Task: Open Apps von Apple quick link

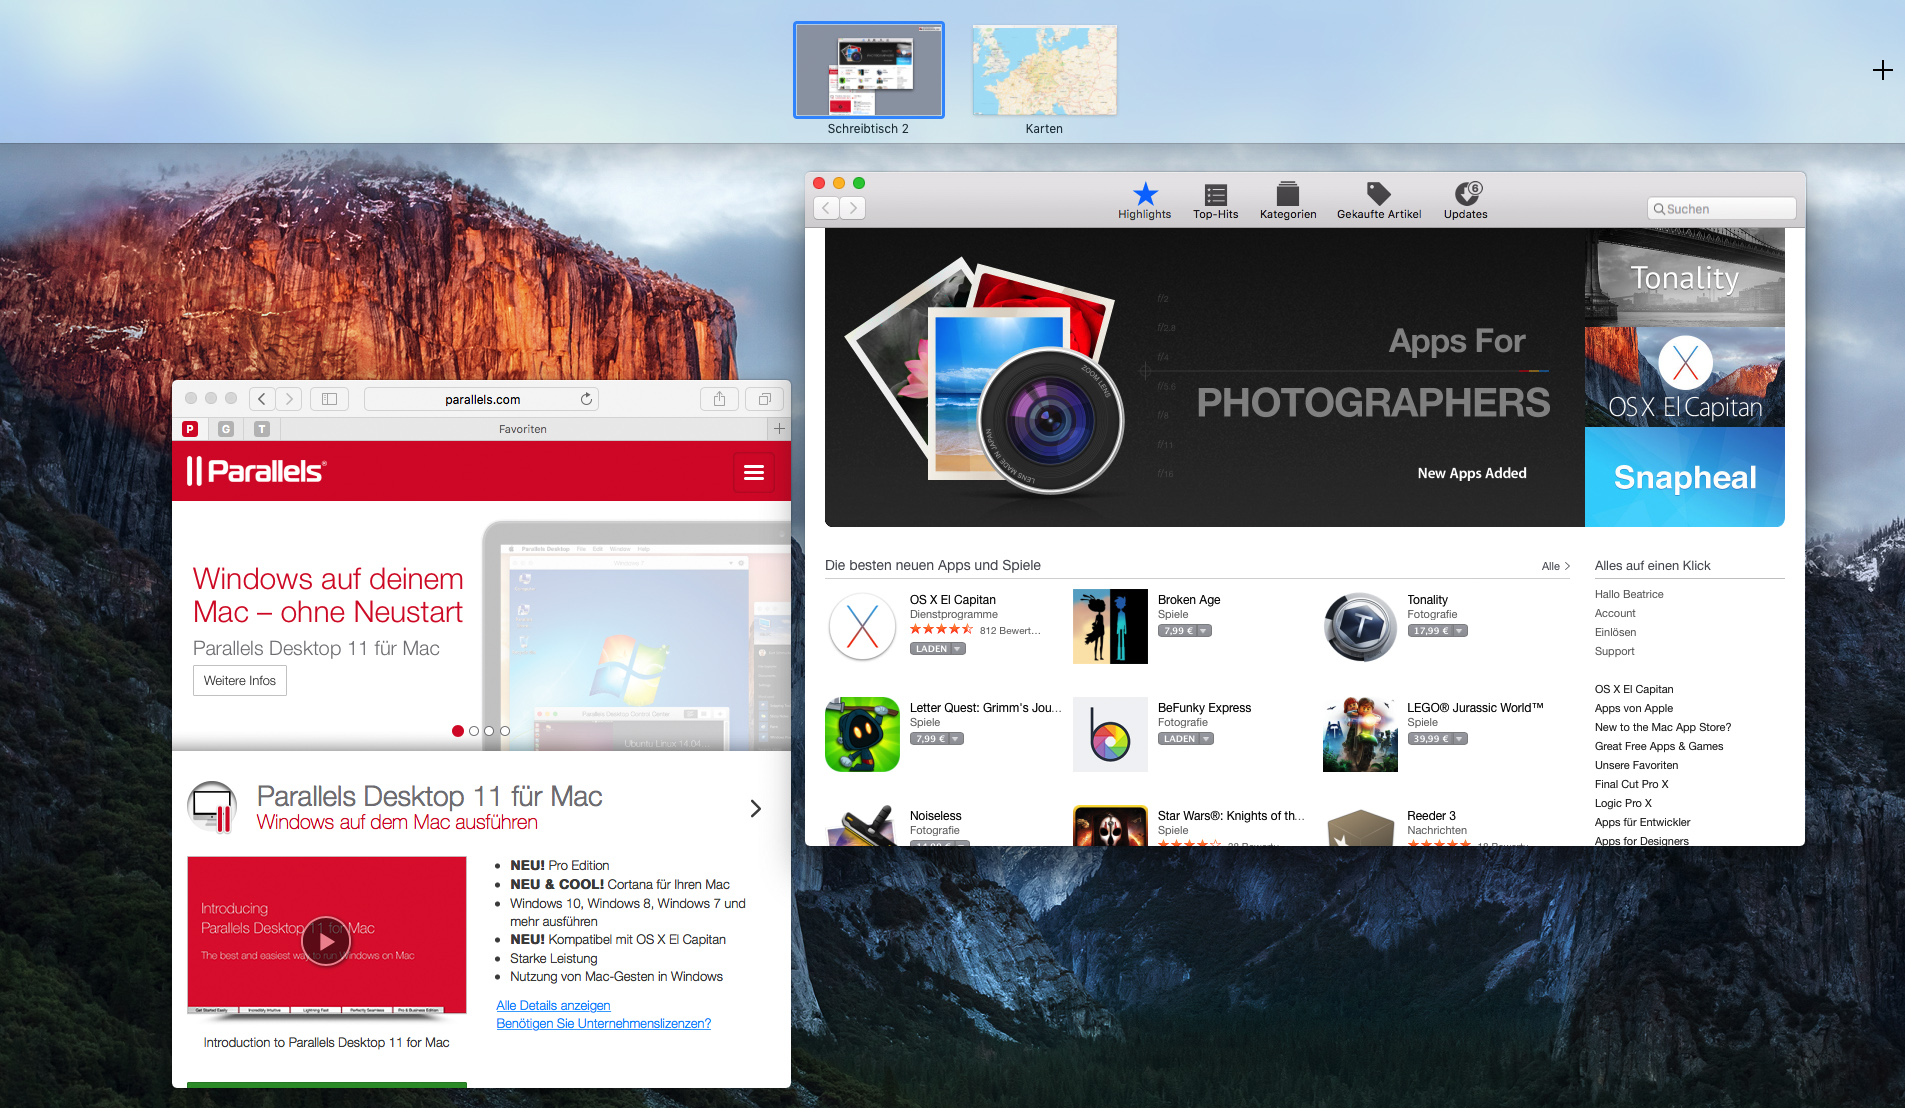Action: pyautogui.click(x=1633, y=708)
